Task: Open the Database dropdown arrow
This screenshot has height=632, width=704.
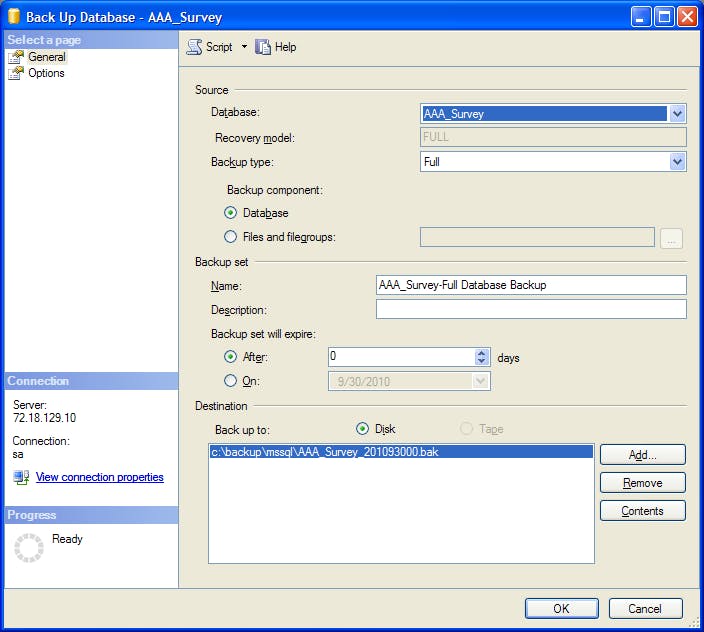Action: (x=678, y=114)
